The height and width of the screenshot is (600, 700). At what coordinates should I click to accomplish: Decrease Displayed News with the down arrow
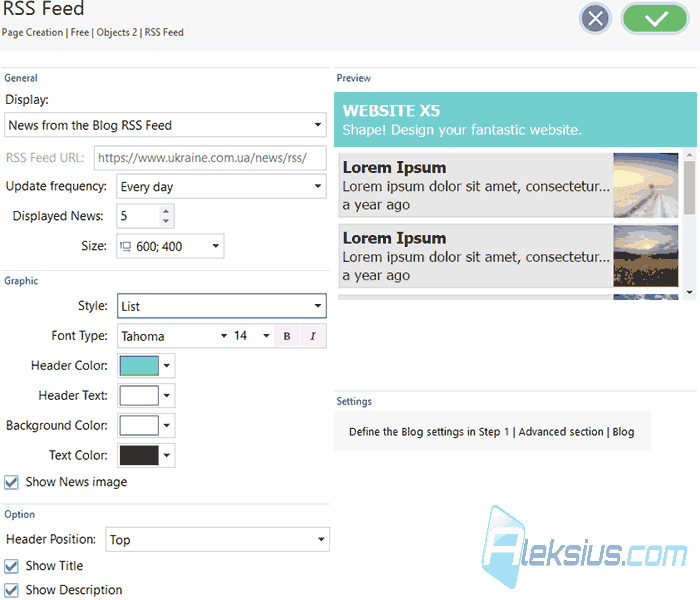pyautogui.click(x=166, y=221)
